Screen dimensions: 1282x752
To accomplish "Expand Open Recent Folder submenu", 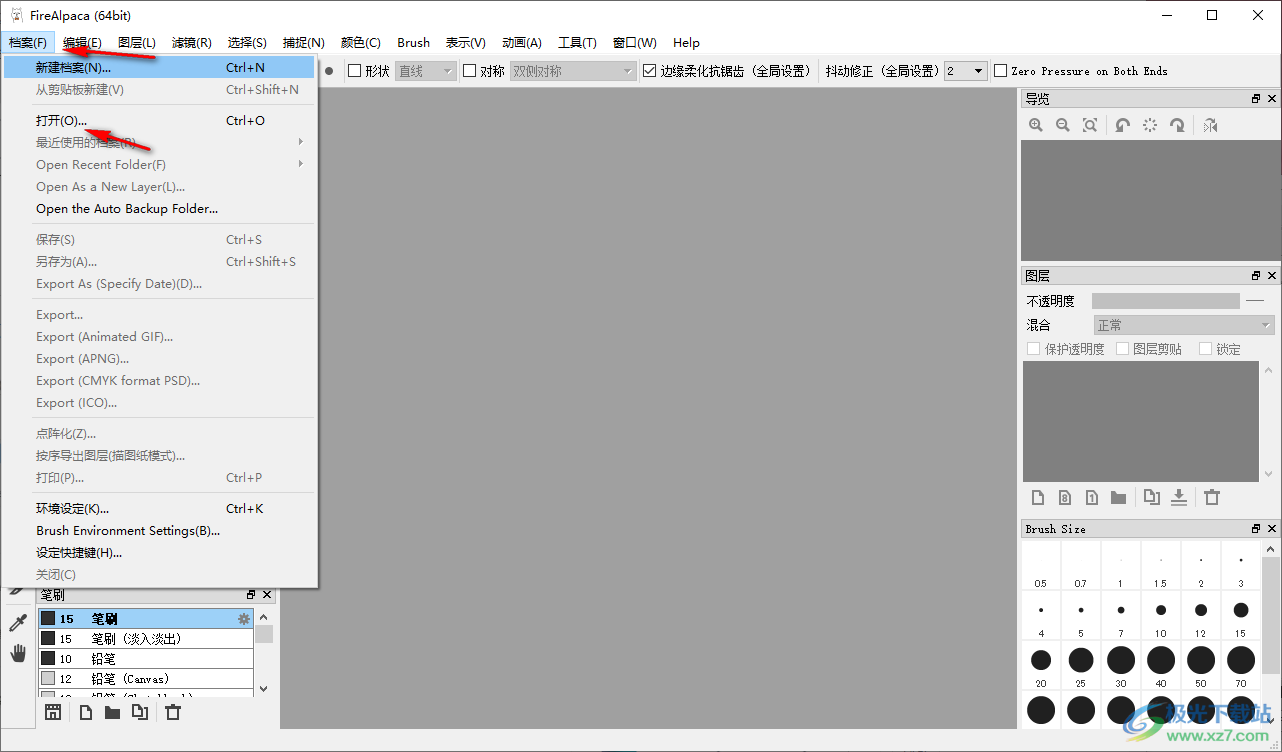I will coord(300,164).
